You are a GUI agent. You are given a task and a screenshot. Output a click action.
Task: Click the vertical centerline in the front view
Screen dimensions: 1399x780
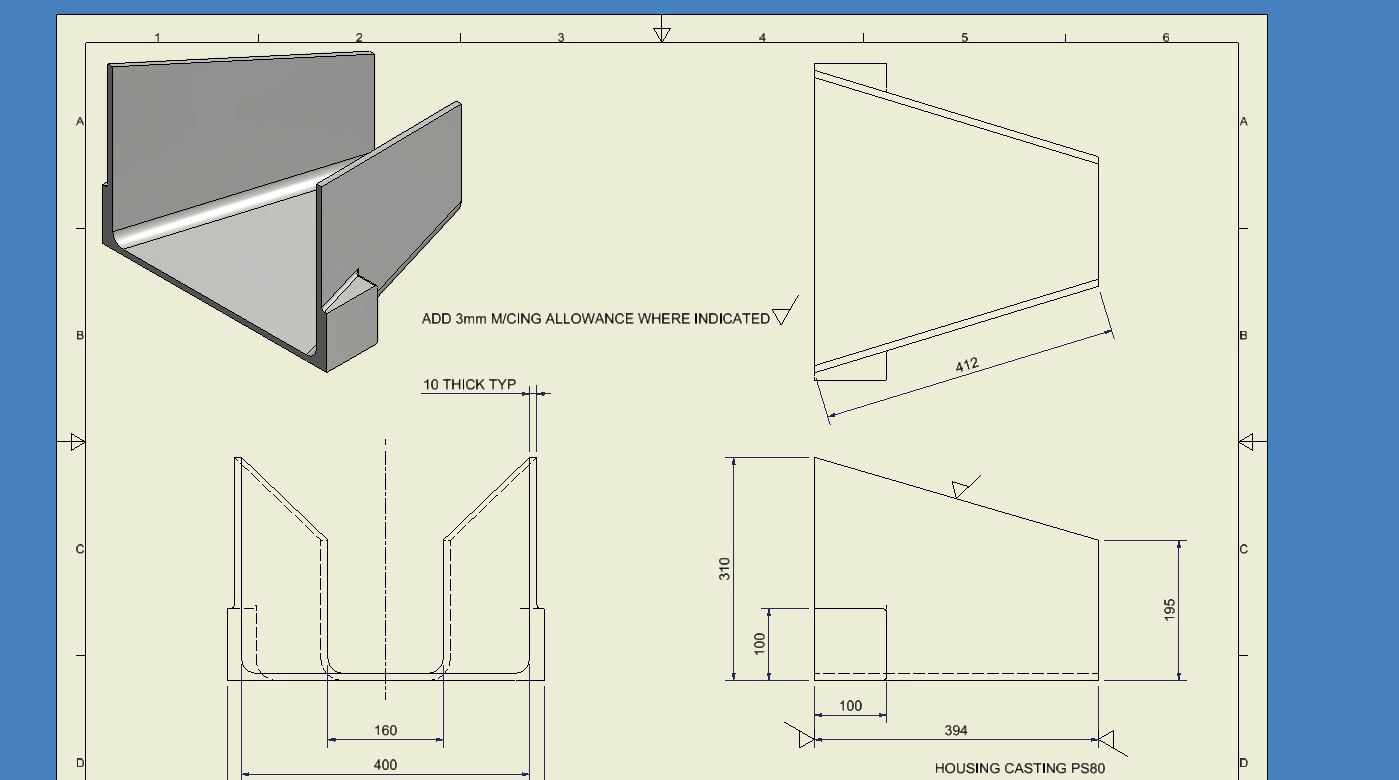(386, 560)
